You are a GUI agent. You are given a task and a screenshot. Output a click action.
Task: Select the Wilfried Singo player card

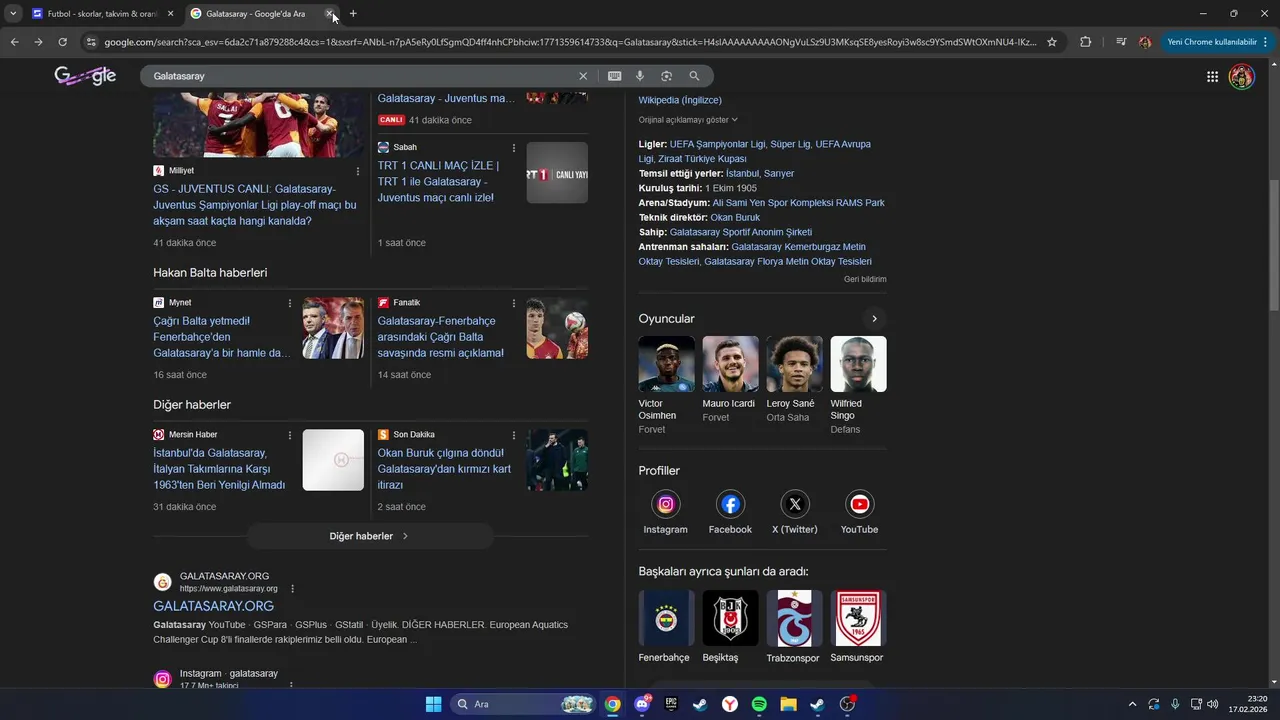tap(858, 385)
